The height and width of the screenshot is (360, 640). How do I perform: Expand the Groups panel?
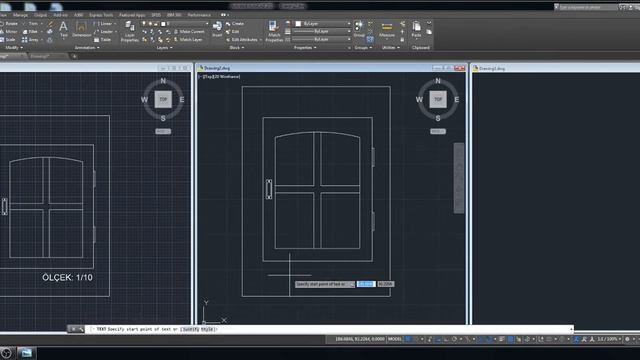coord(363,48)
